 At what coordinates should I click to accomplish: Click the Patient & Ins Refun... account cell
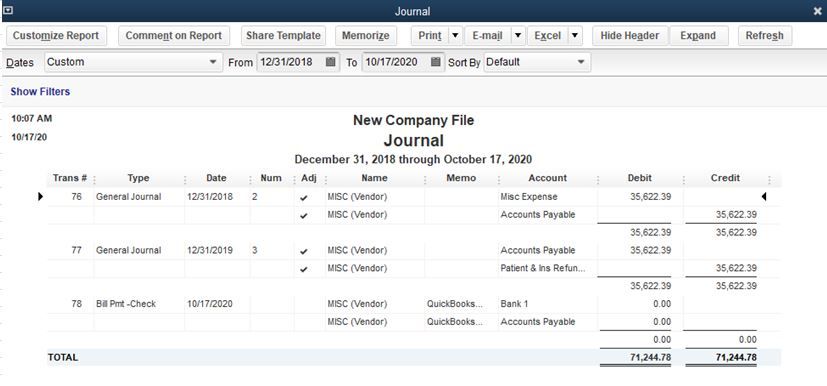tap(543, 268)
